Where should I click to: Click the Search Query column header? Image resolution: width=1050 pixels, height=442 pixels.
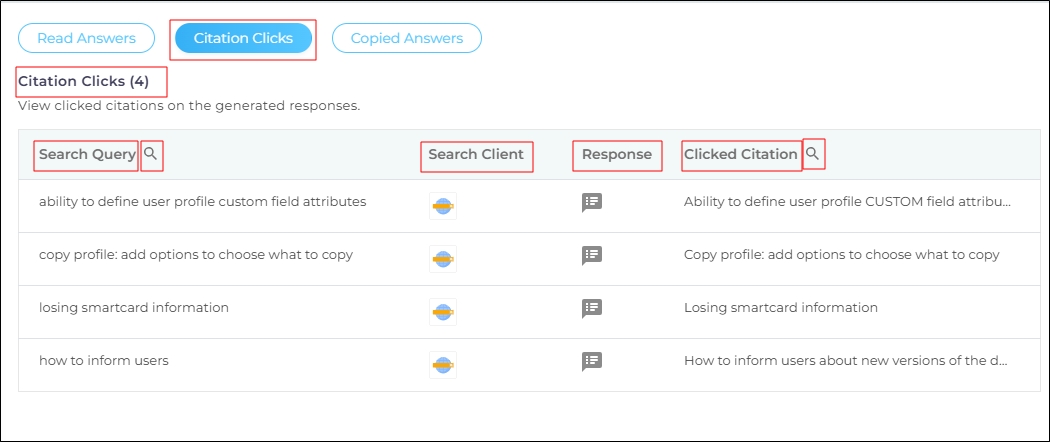click(87, 155)
